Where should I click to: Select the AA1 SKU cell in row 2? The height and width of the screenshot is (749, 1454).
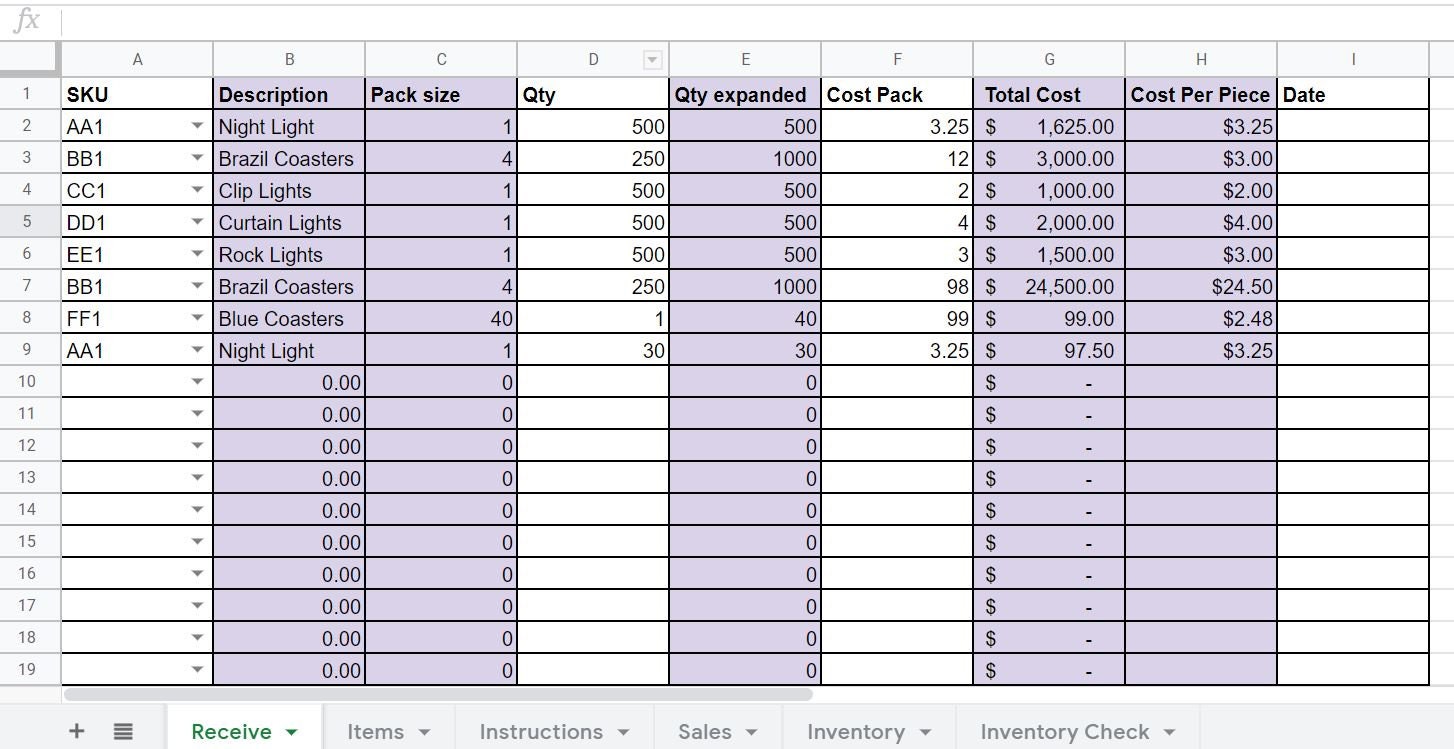[120, 126]
